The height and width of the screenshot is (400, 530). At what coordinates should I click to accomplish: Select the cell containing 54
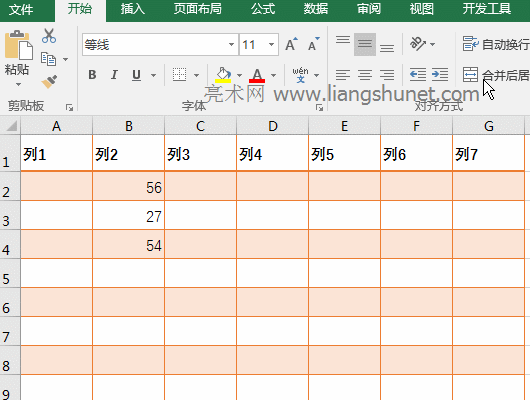128,244
